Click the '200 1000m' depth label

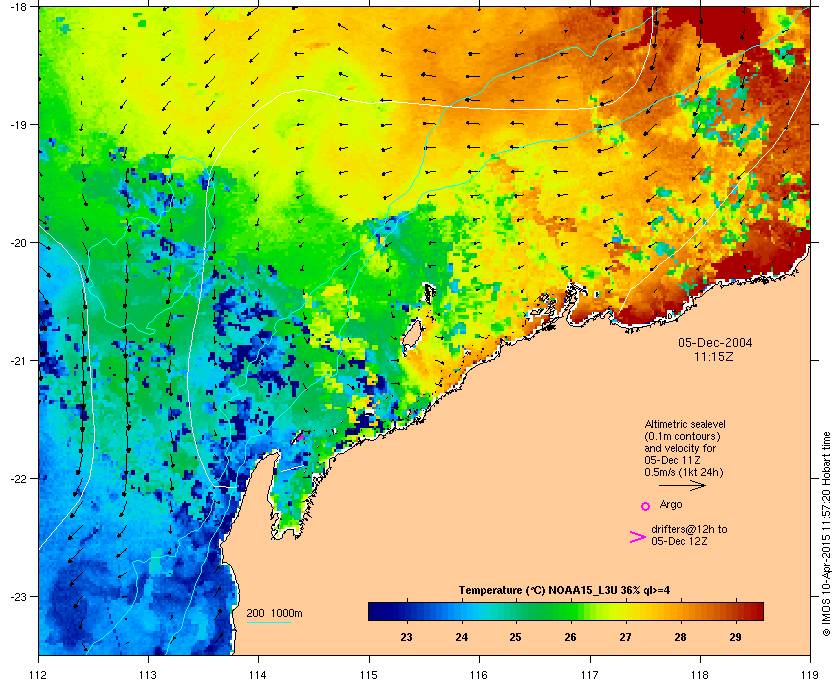[x=274, y=614]
